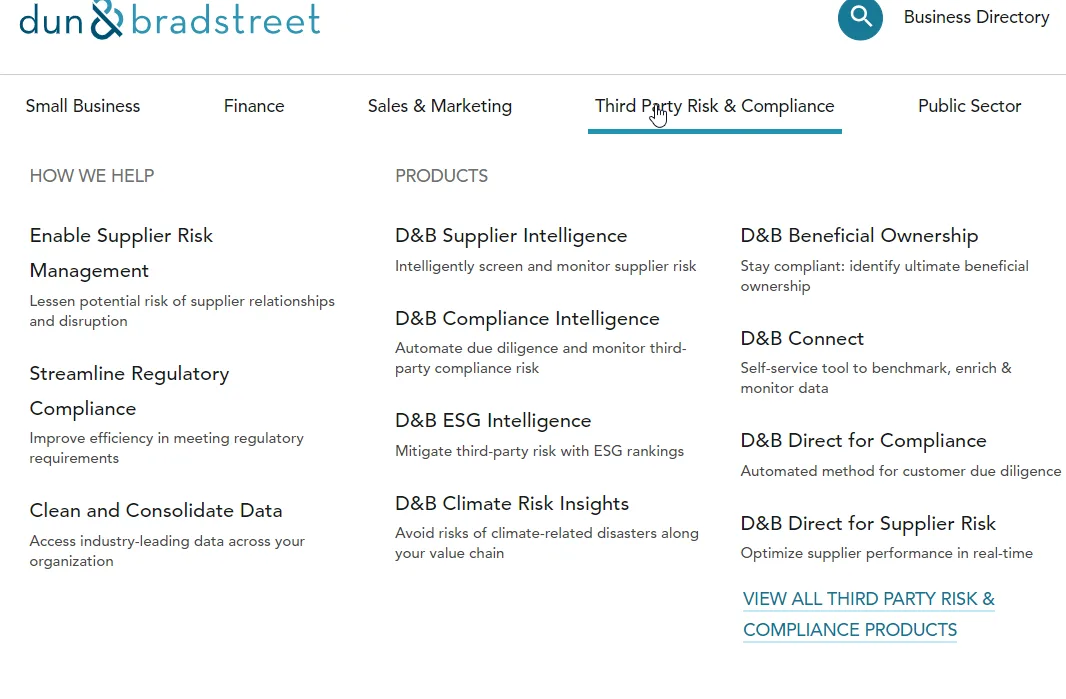1066x699 pixels.
Task: Open Streamline Regulatory Compliance page
Action: pos(129,391)
